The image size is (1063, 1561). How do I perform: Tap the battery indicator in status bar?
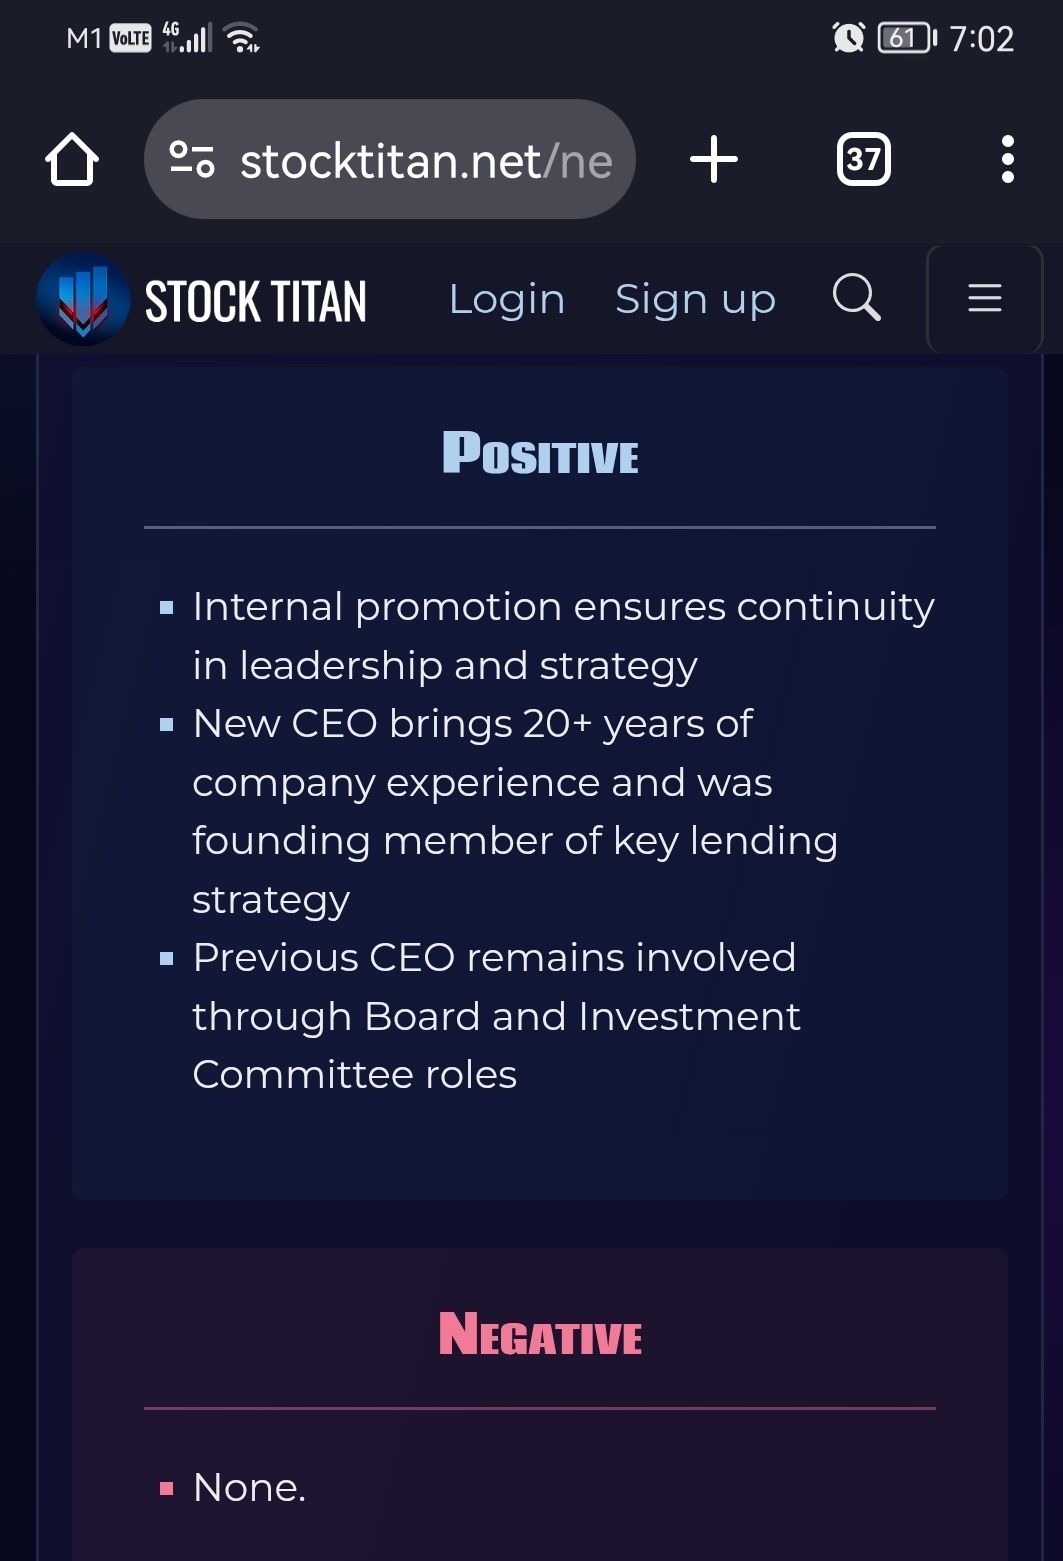(907, 38)
